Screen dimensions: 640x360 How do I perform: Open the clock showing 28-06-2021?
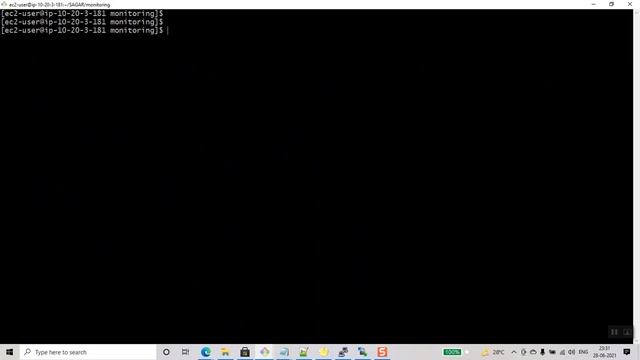pyautogui.click(x=604, y=352)
